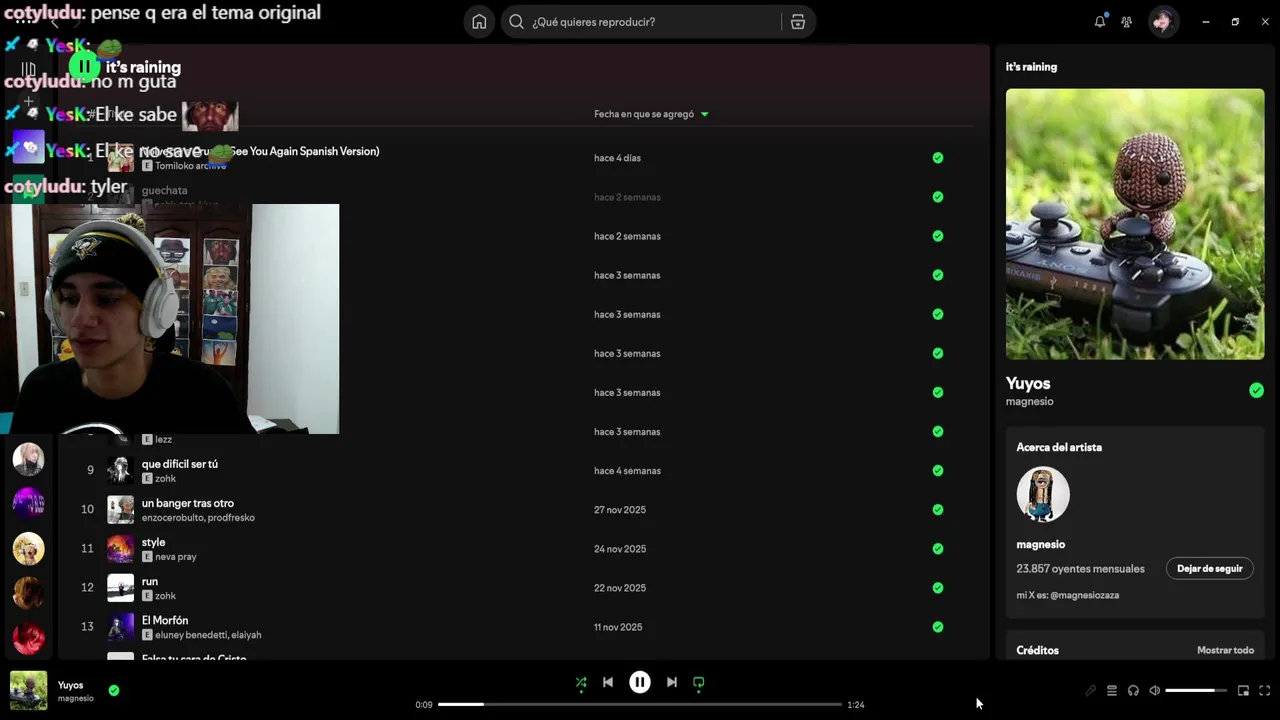Seek on the song progress bar
The height and width of the screenshot is (720, 1280).
point(640,705)
